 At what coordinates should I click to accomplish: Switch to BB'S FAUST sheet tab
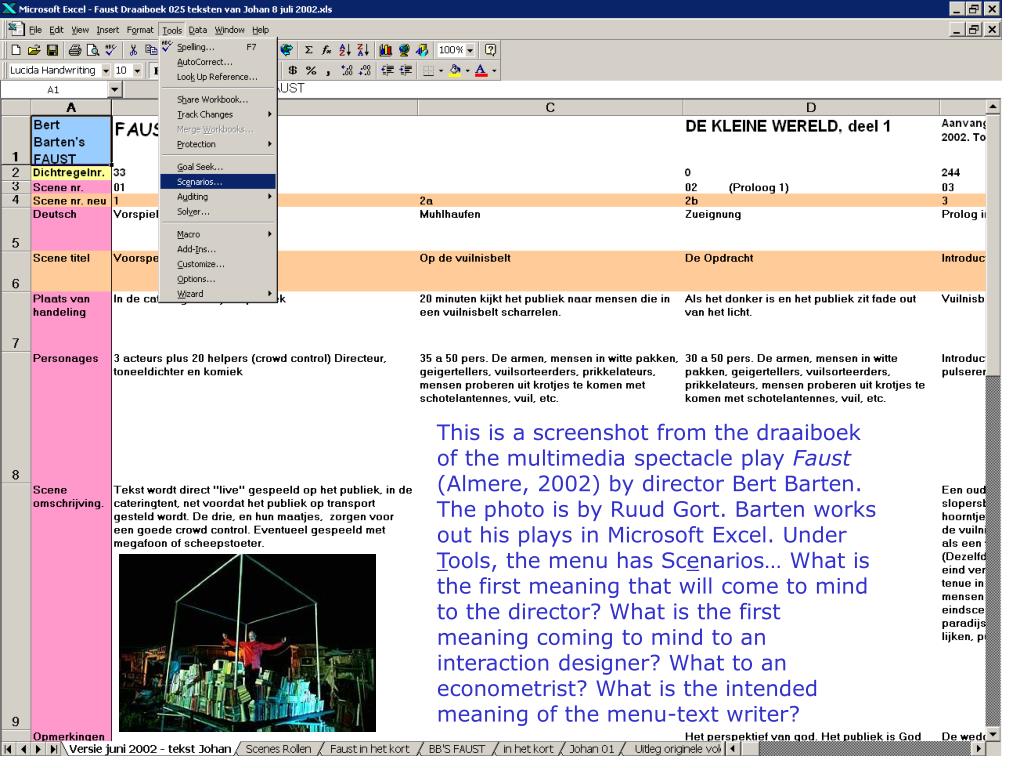click(x=456, y=749)
